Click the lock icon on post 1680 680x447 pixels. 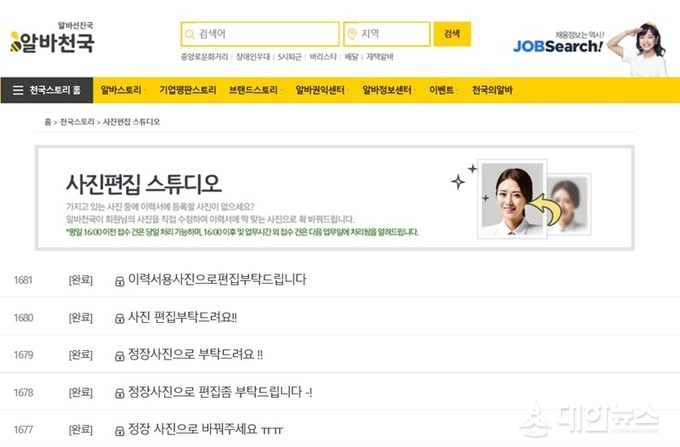pyautogui.click(x=119, y=318)
